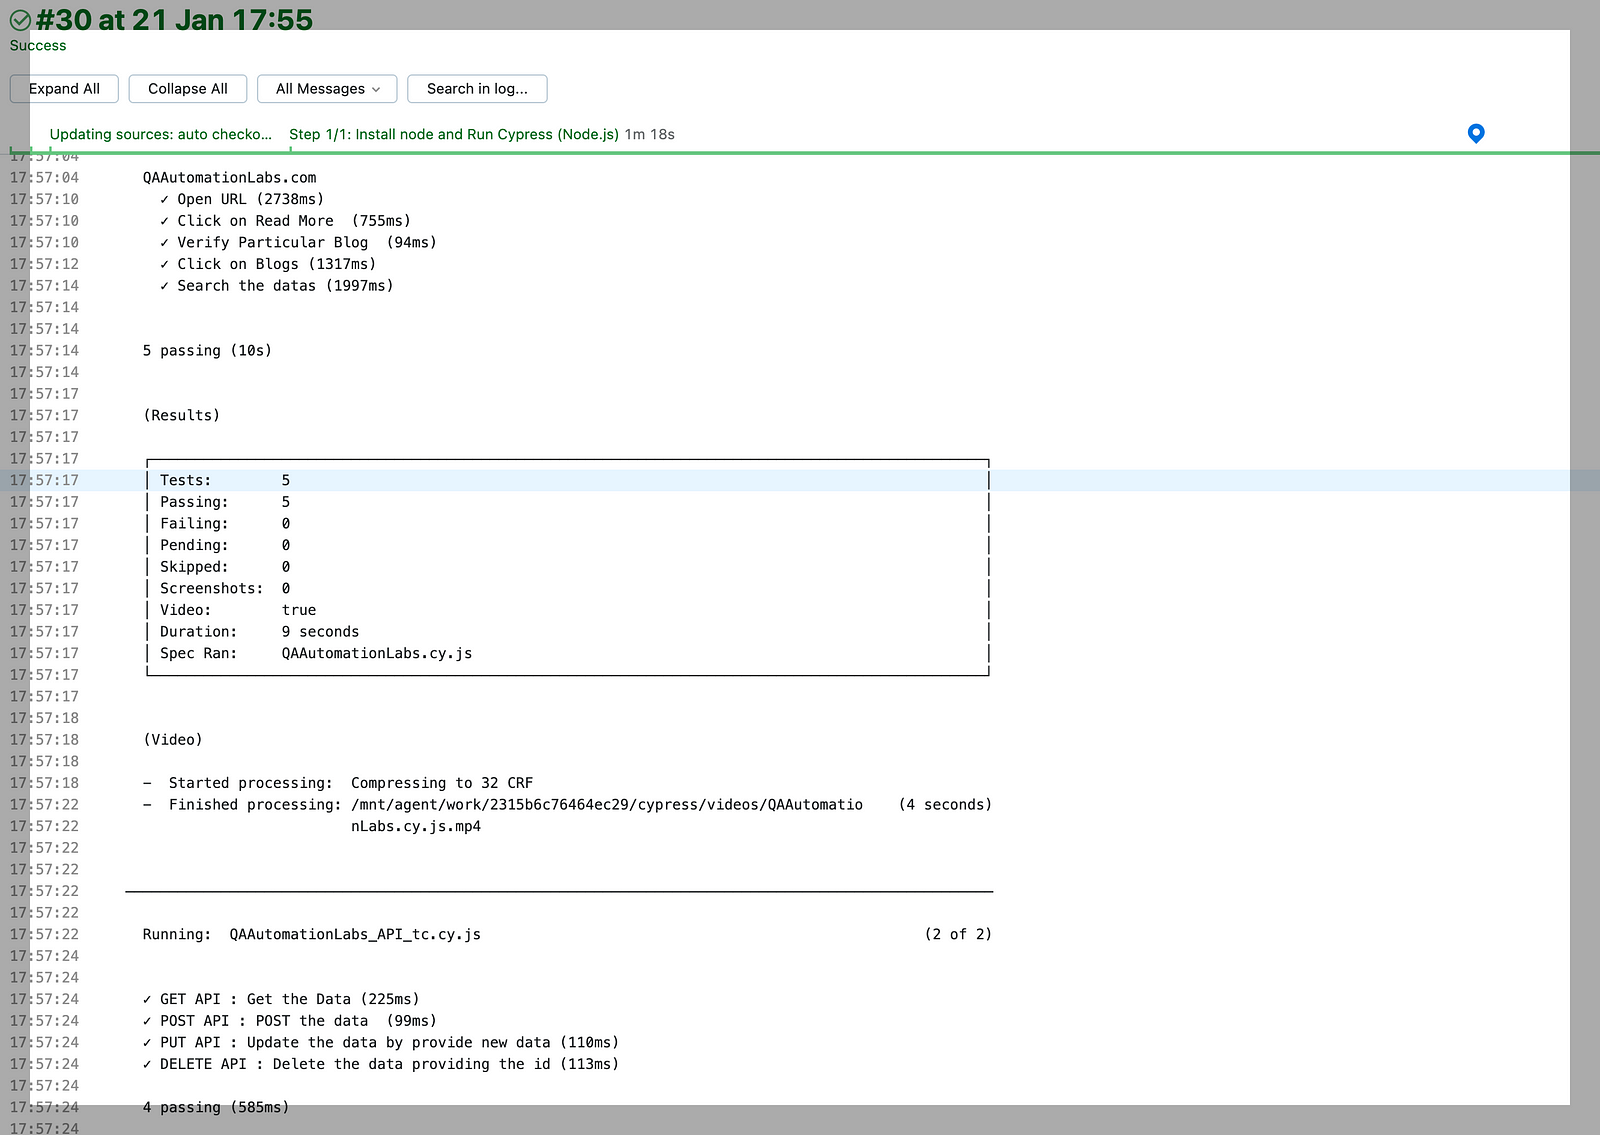The height and width of the screenshot is (1135, 1600).
Task: Click the build #30 title heading
Action: (173, 19)
